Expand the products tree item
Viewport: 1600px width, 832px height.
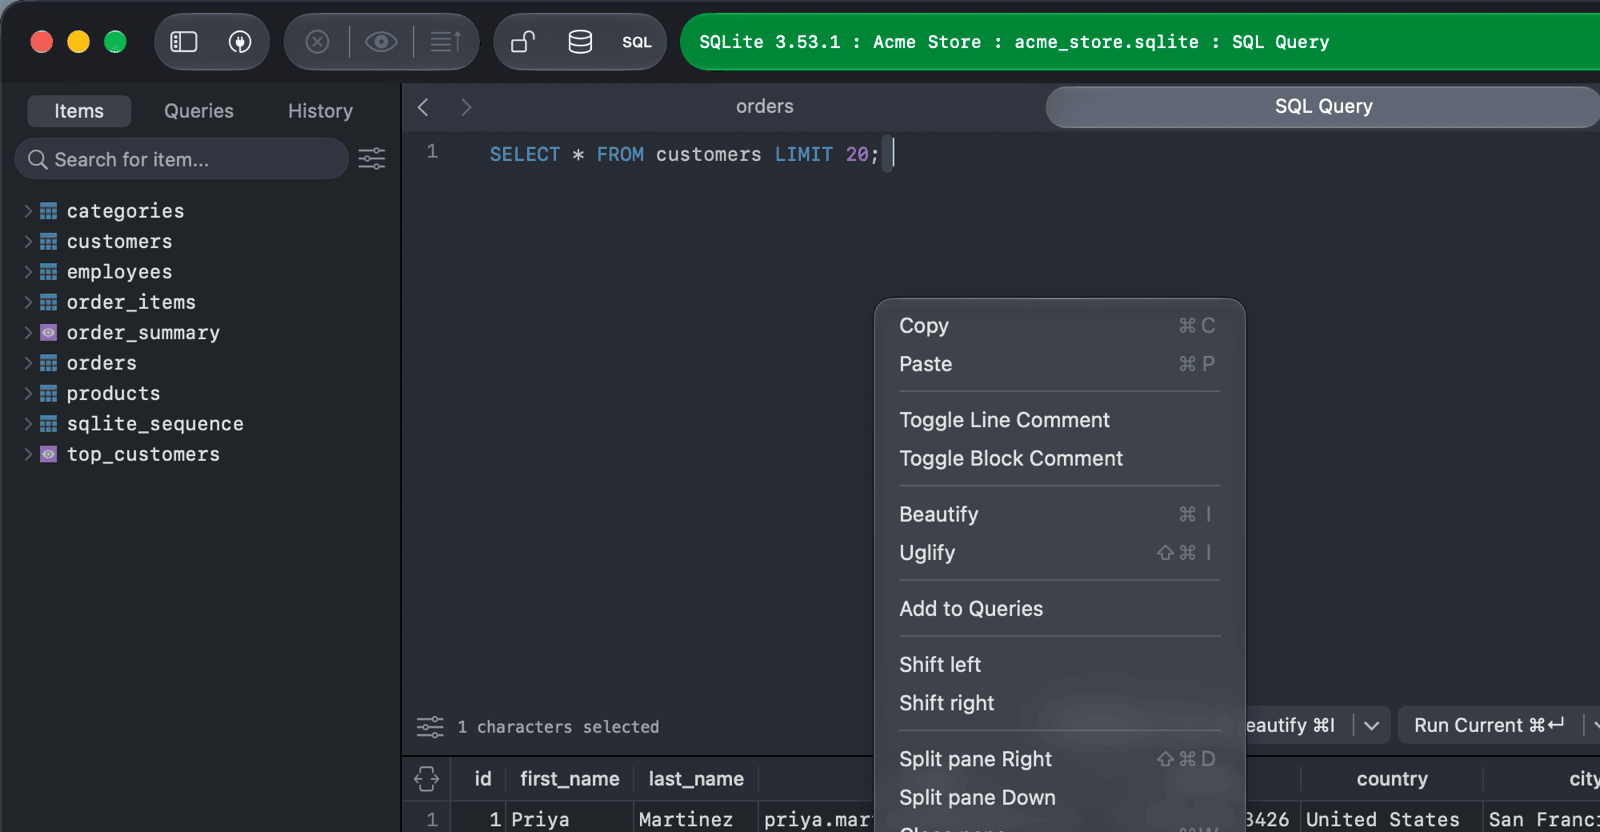coord(28,394)
